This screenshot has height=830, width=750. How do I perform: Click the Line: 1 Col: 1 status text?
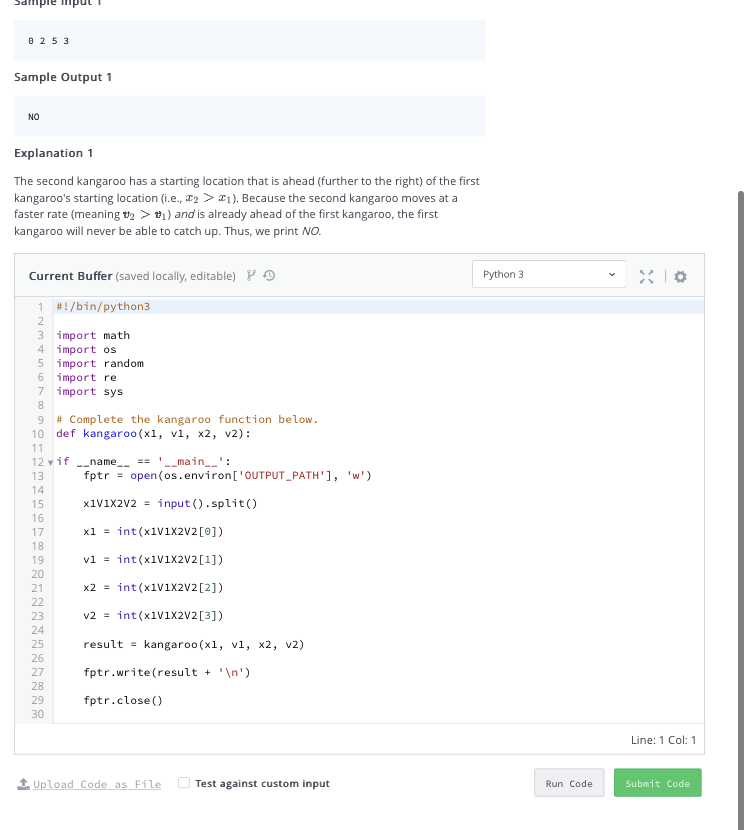click(663, 740)
